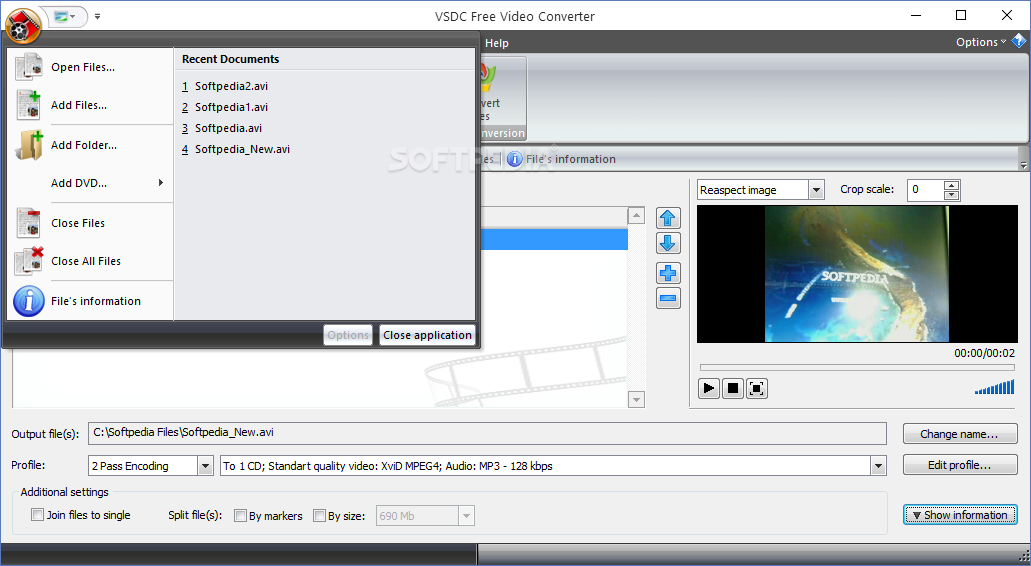Click the preview playback seek bar
This screenshot has height=566, width=1031.
click(x=857, y=367)
